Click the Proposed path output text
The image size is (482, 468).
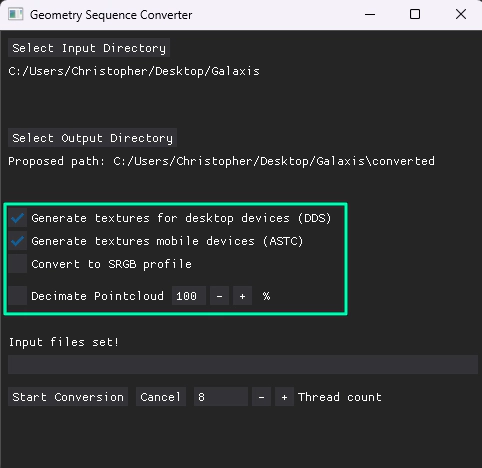221,161
